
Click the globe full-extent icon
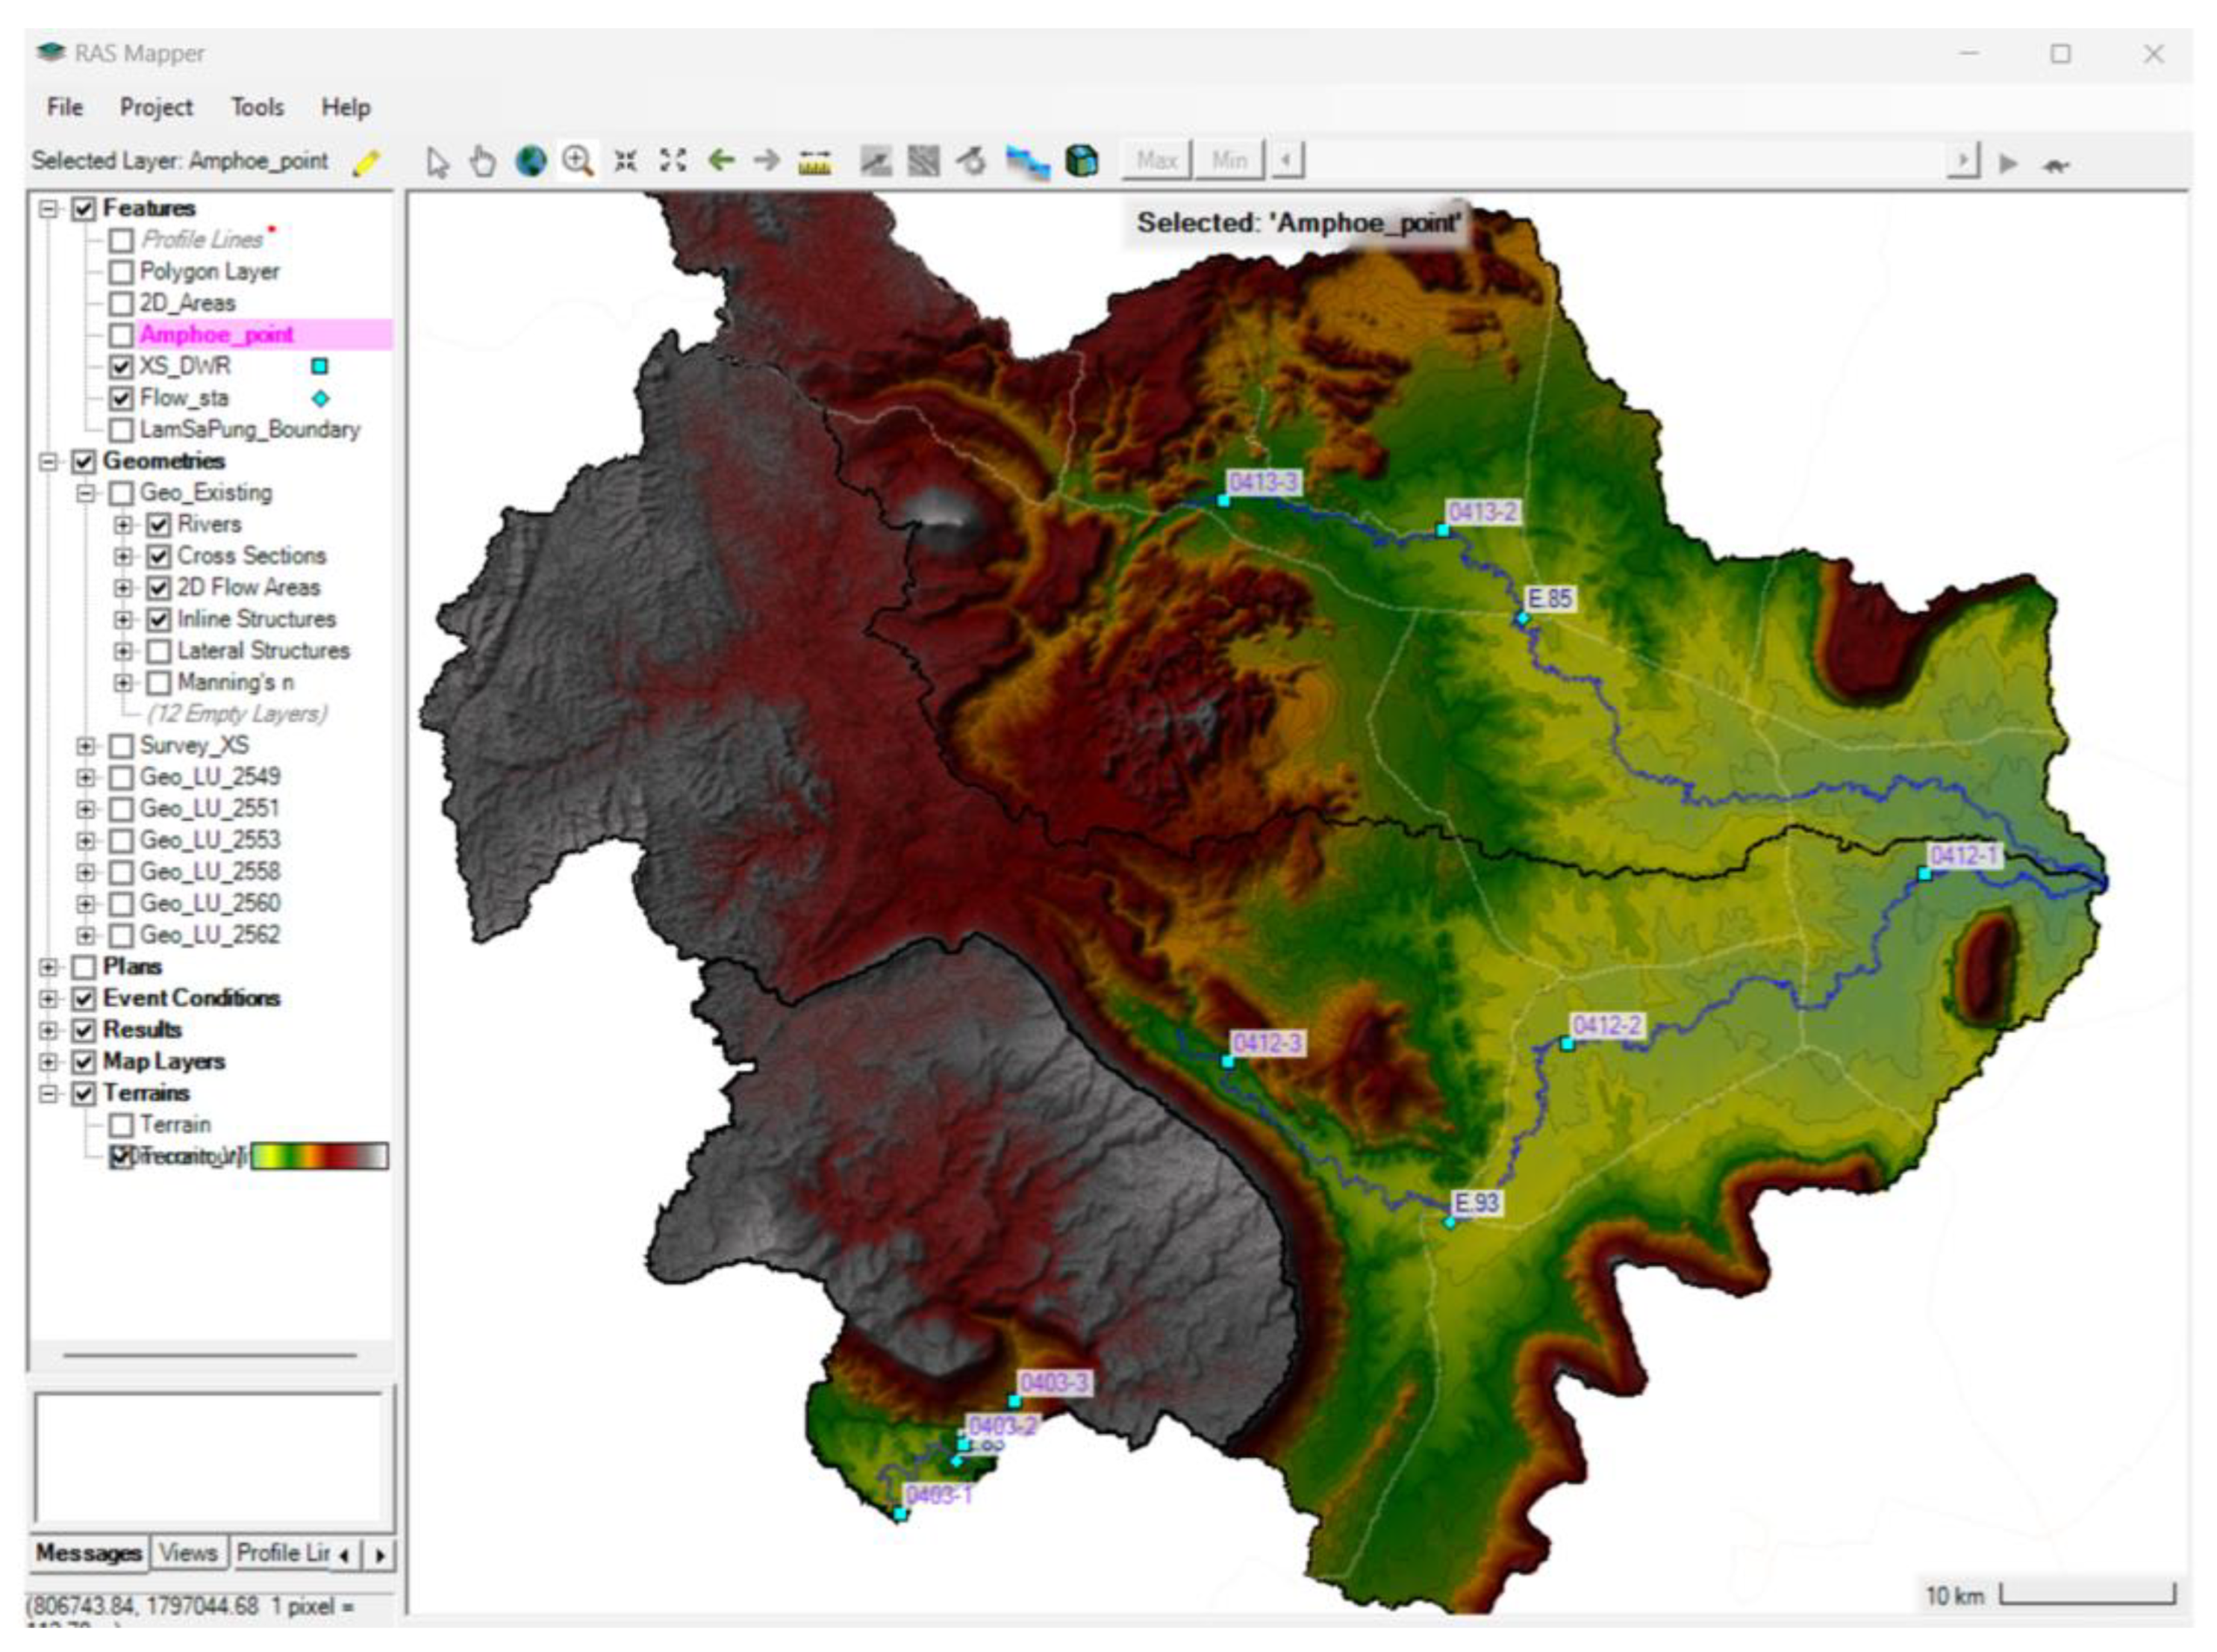pos(530,161)
